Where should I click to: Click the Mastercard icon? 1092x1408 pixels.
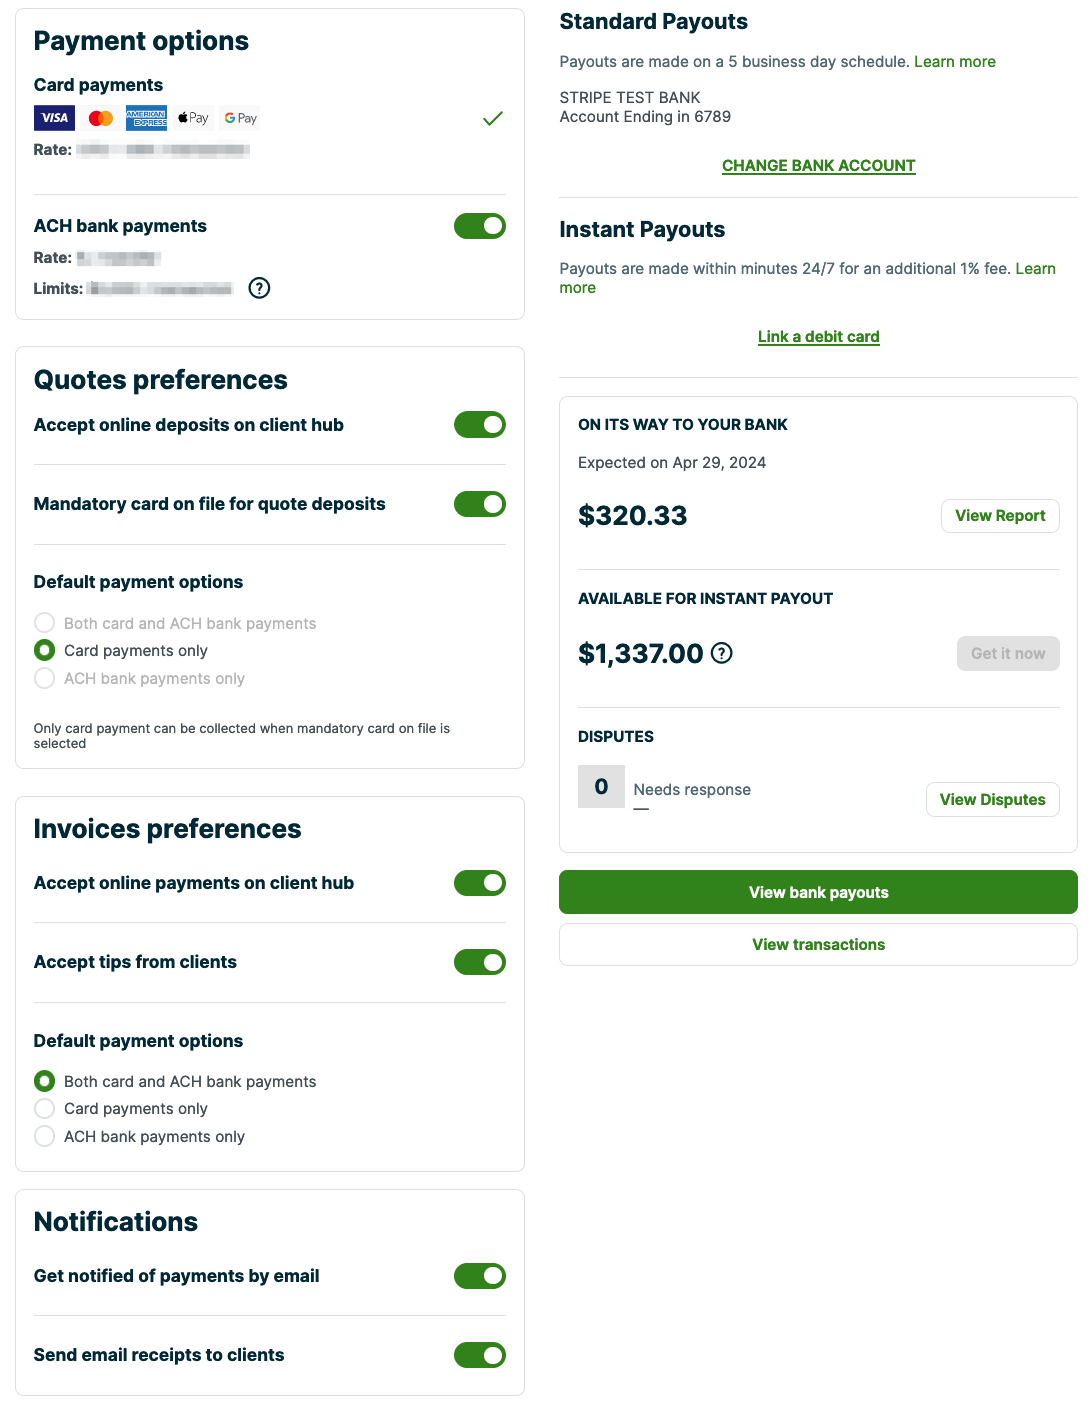tap(100, 117)
